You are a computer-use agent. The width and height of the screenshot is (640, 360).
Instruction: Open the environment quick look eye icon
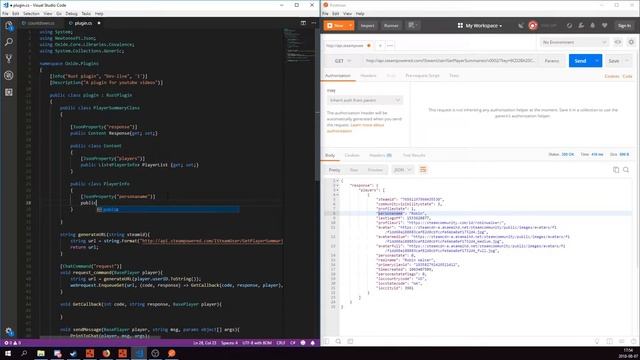618,42
